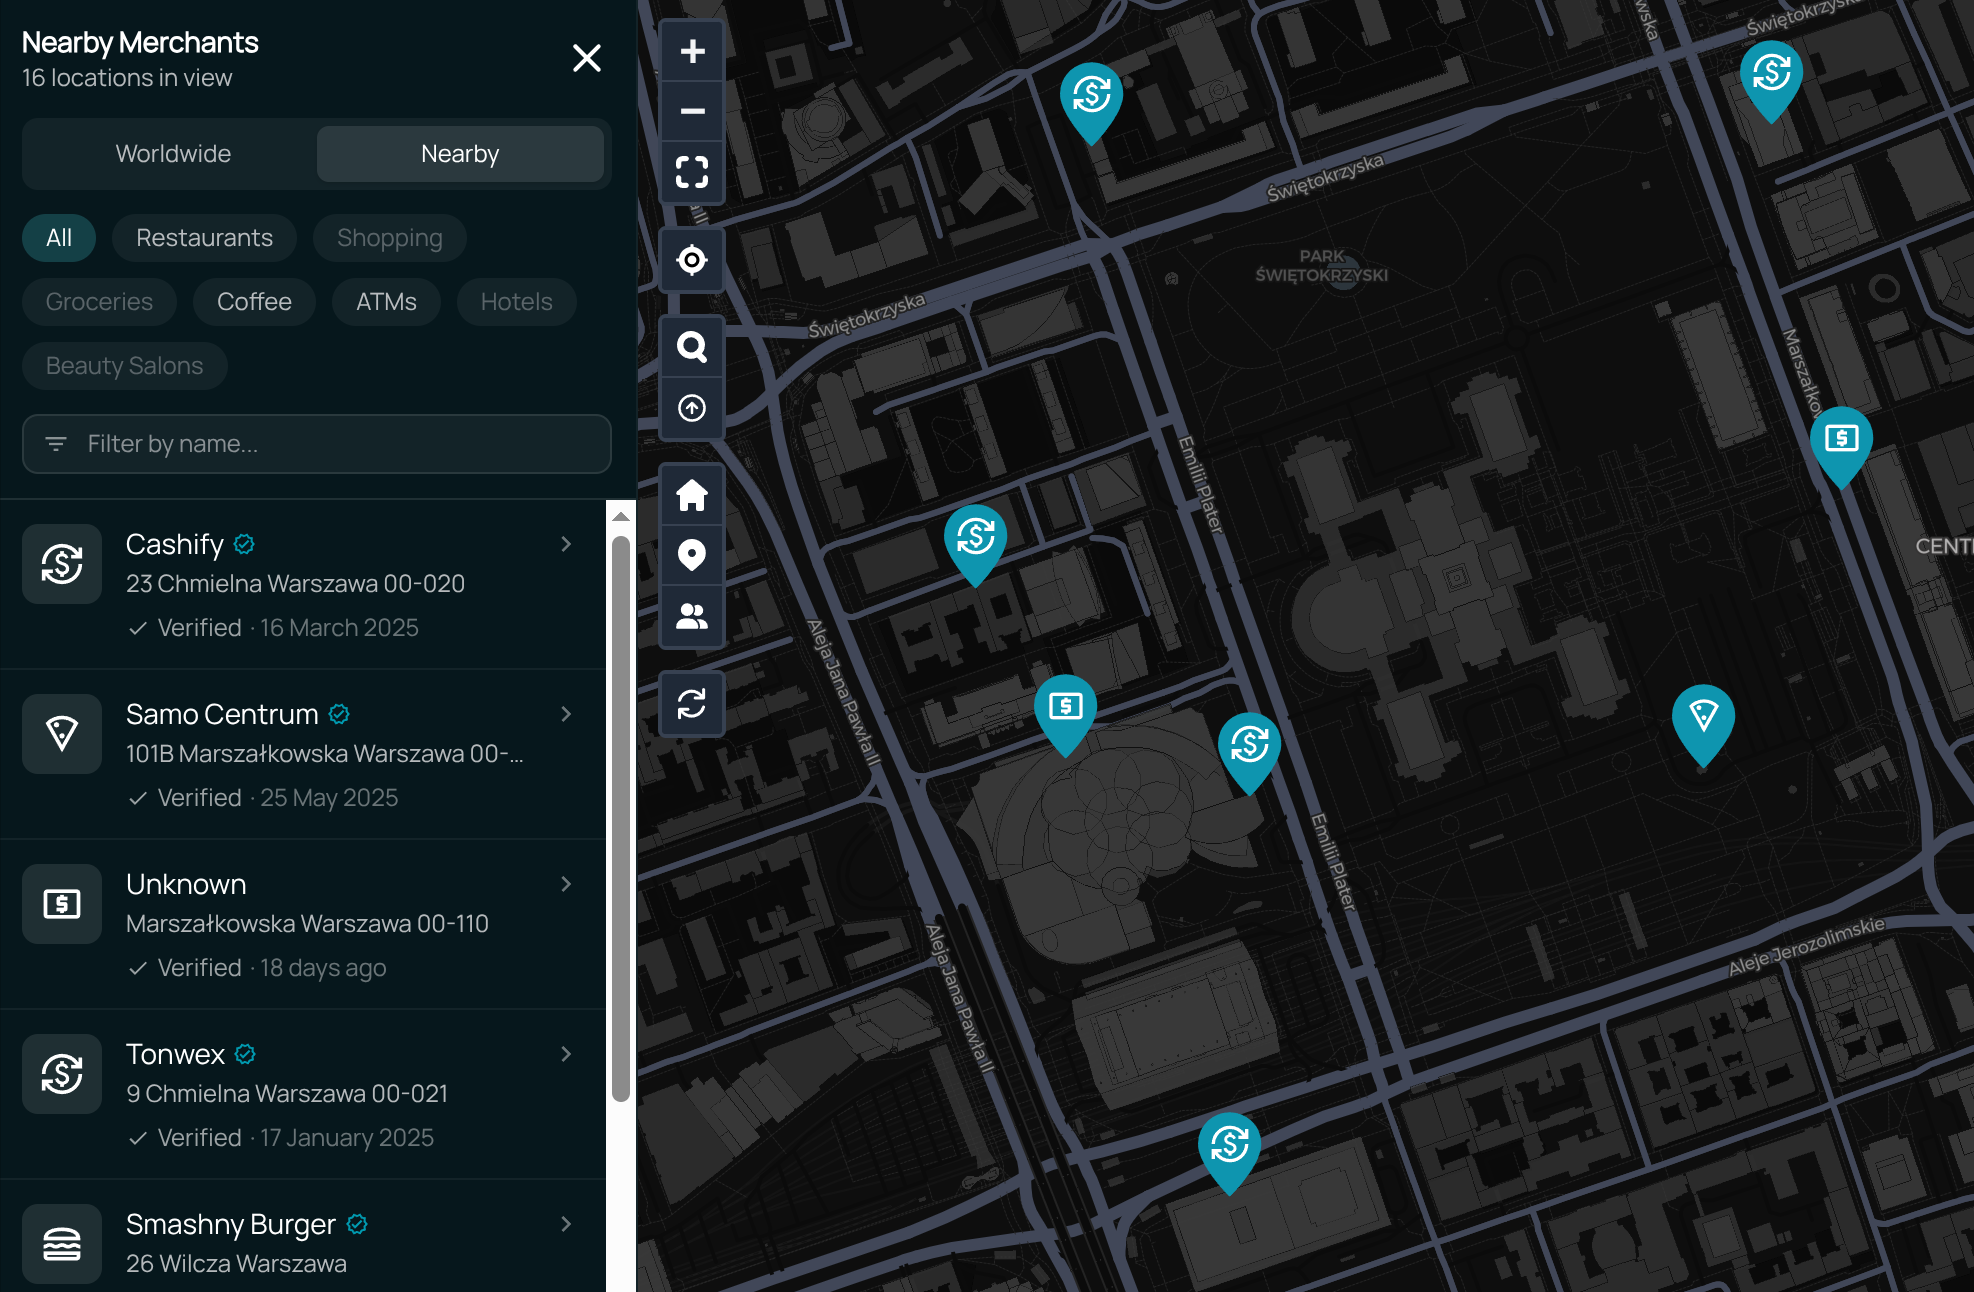Select the zoom-in tool on the map
This screenshot has width=1974, height=1292.
pos(691,50)
